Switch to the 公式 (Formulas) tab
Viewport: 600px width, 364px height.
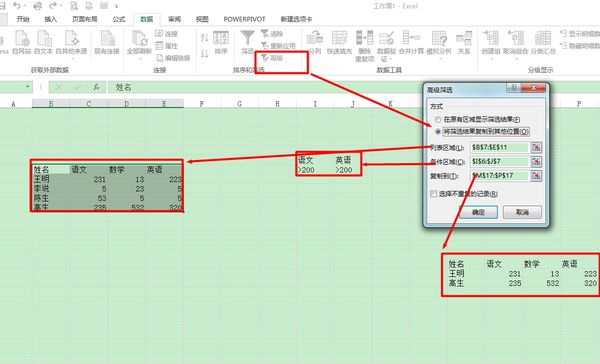click(119, 19)
